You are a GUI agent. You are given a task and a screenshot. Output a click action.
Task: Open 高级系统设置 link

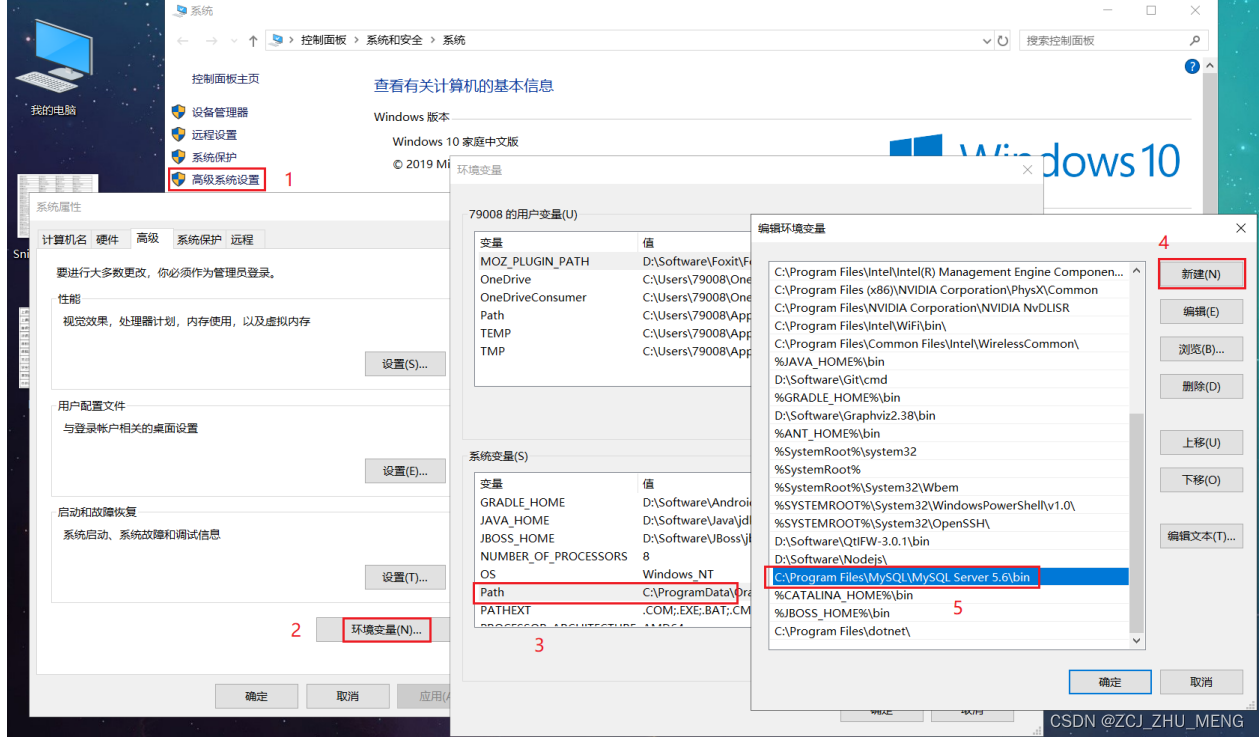pyautogui.click(x=226, y=180)
